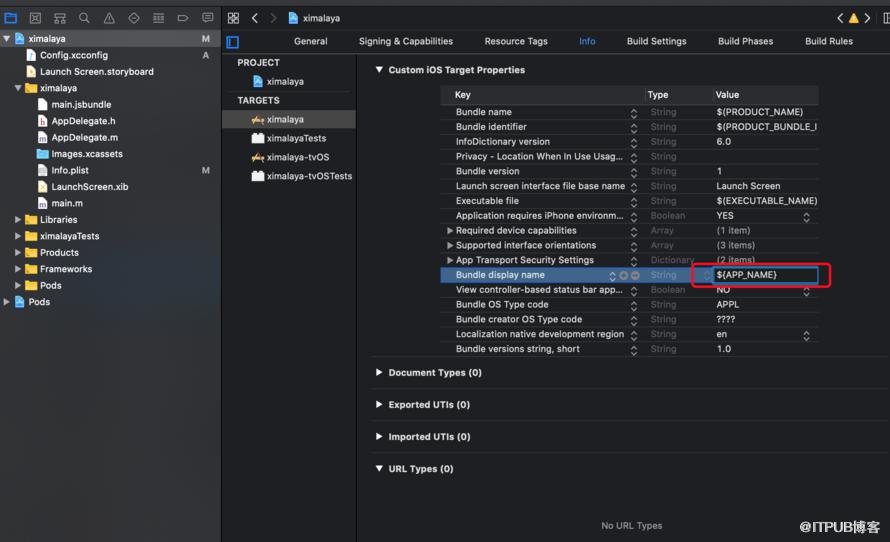Screen dimensions: 890x542
Task: Click the related items grid icon
Action: point(233,18)
